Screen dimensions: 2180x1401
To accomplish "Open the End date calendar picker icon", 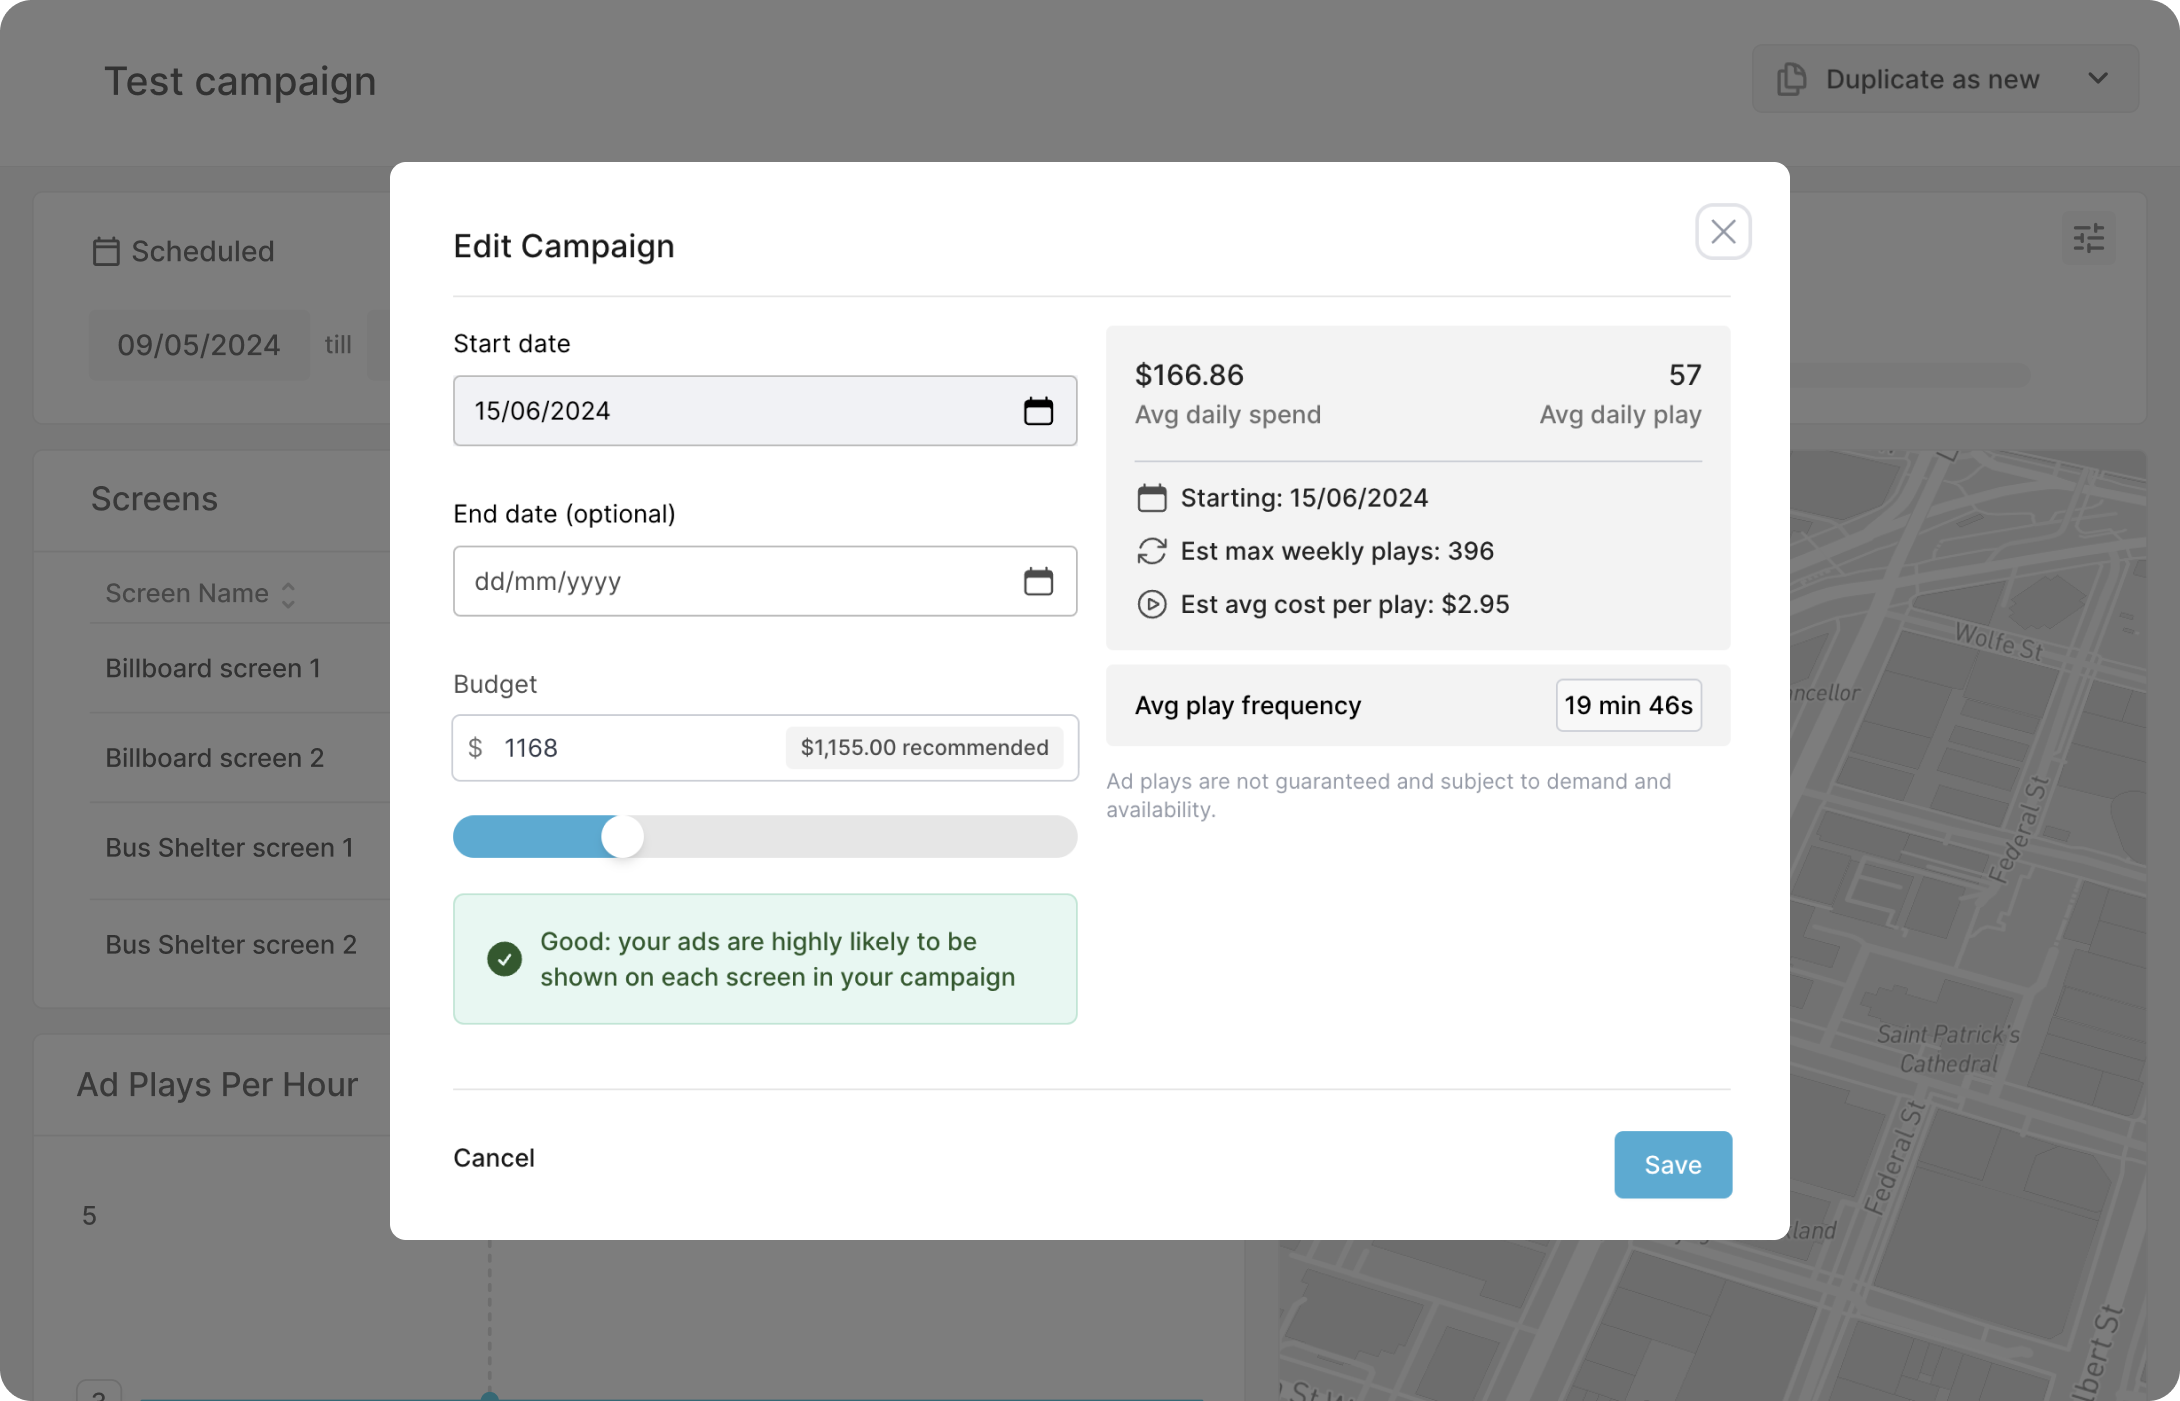I will coord(1038,581).
